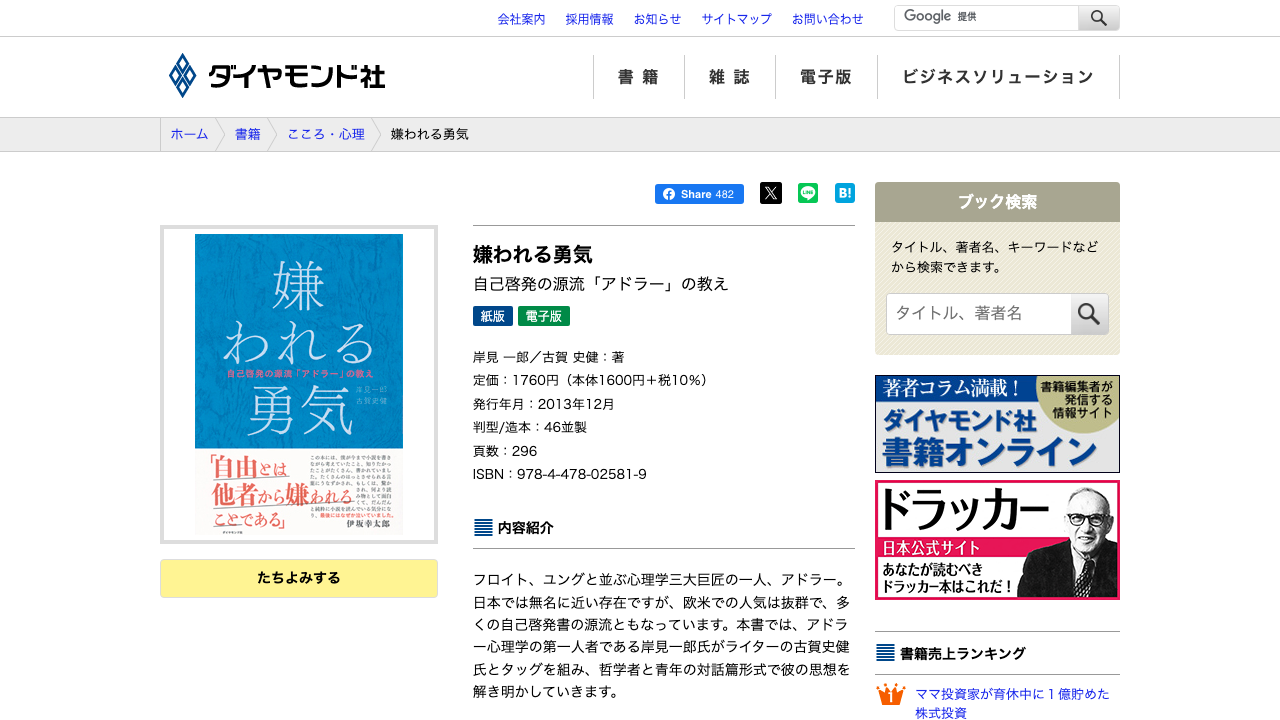The width and height of the screenshot is (1280, 720).
Task: Open the 雑誌 navigation menu
Action: tap(729, 77)
